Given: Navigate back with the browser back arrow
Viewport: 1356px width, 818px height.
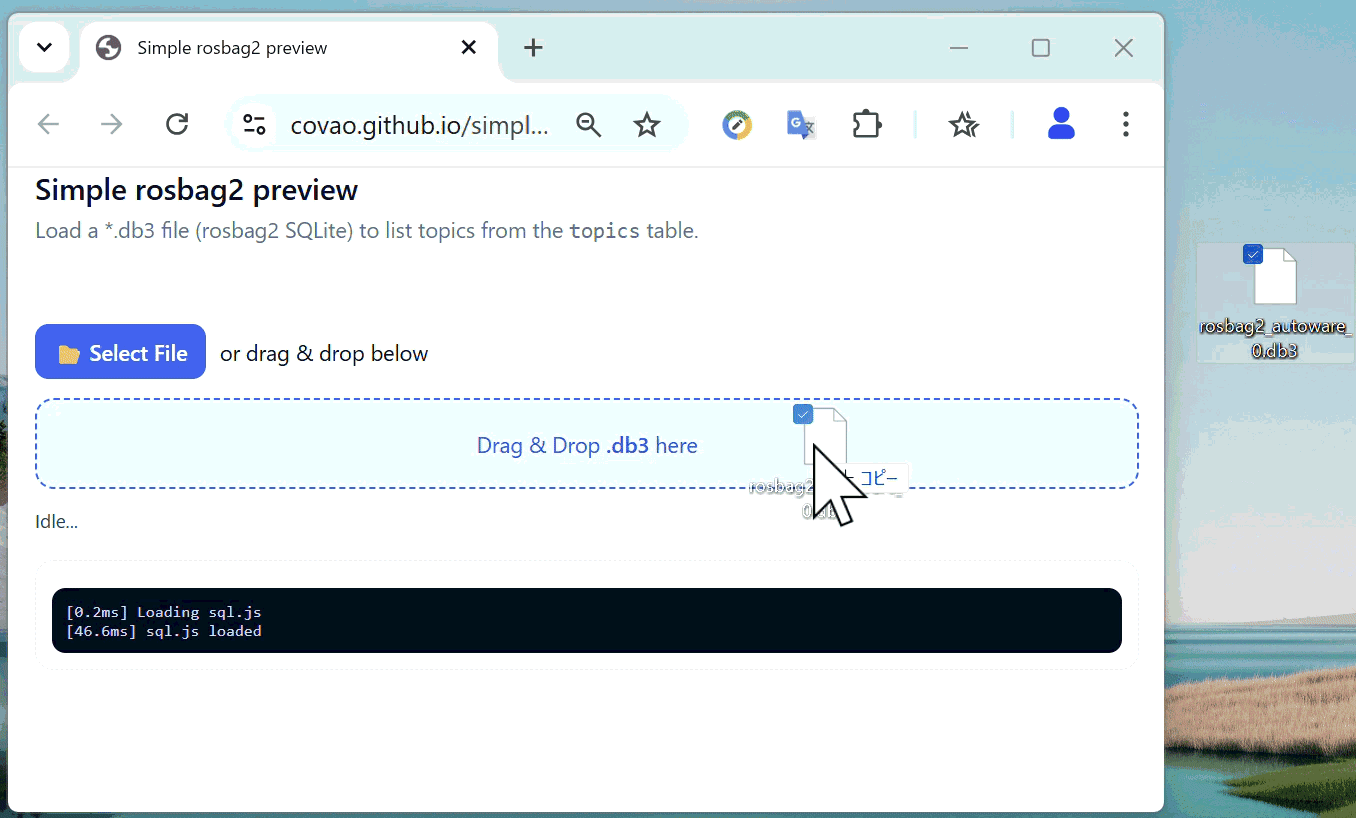Looking at the screenshot, I should (x=47, y=124).
